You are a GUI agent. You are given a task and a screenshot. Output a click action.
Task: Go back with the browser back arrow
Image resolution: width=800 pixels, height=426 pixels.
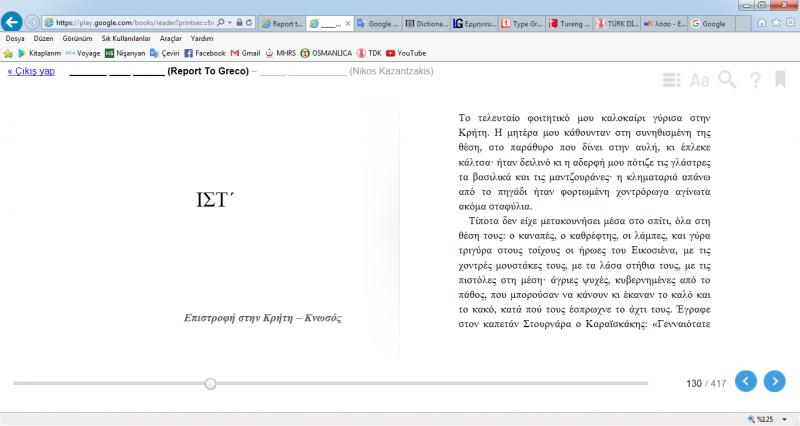(x=12, y=22)
